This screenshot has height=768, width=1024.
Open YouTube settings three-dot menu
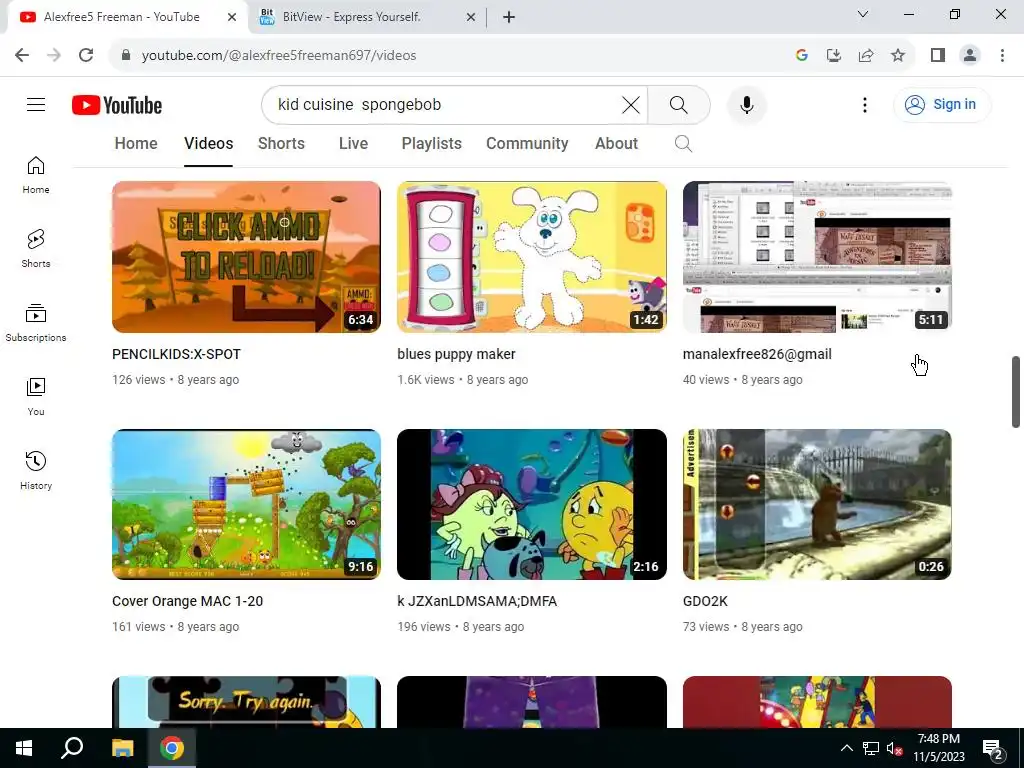(865, 104)
